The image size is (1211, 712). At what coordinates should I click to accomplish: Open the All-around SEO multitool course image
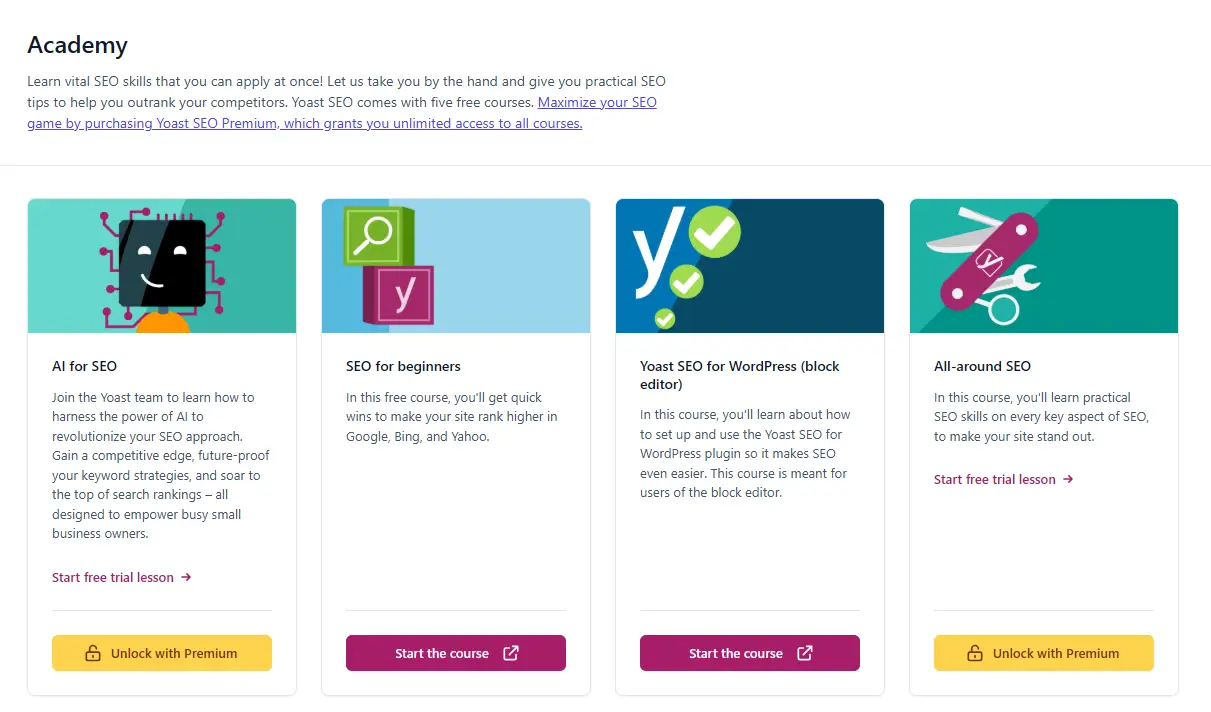[x=1043, y=265]
